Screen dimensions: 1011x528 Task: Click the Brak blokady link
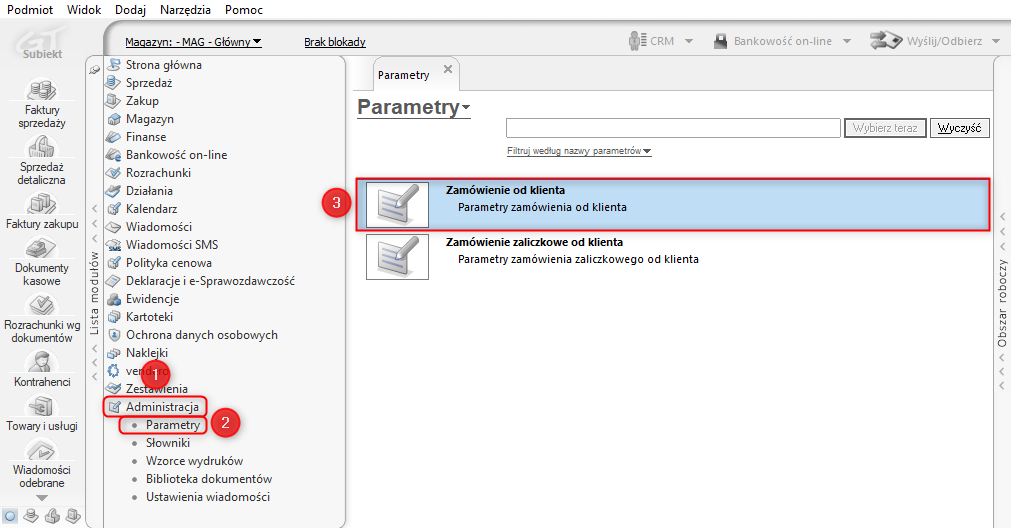pyautogui.click(x=335, y=42)
